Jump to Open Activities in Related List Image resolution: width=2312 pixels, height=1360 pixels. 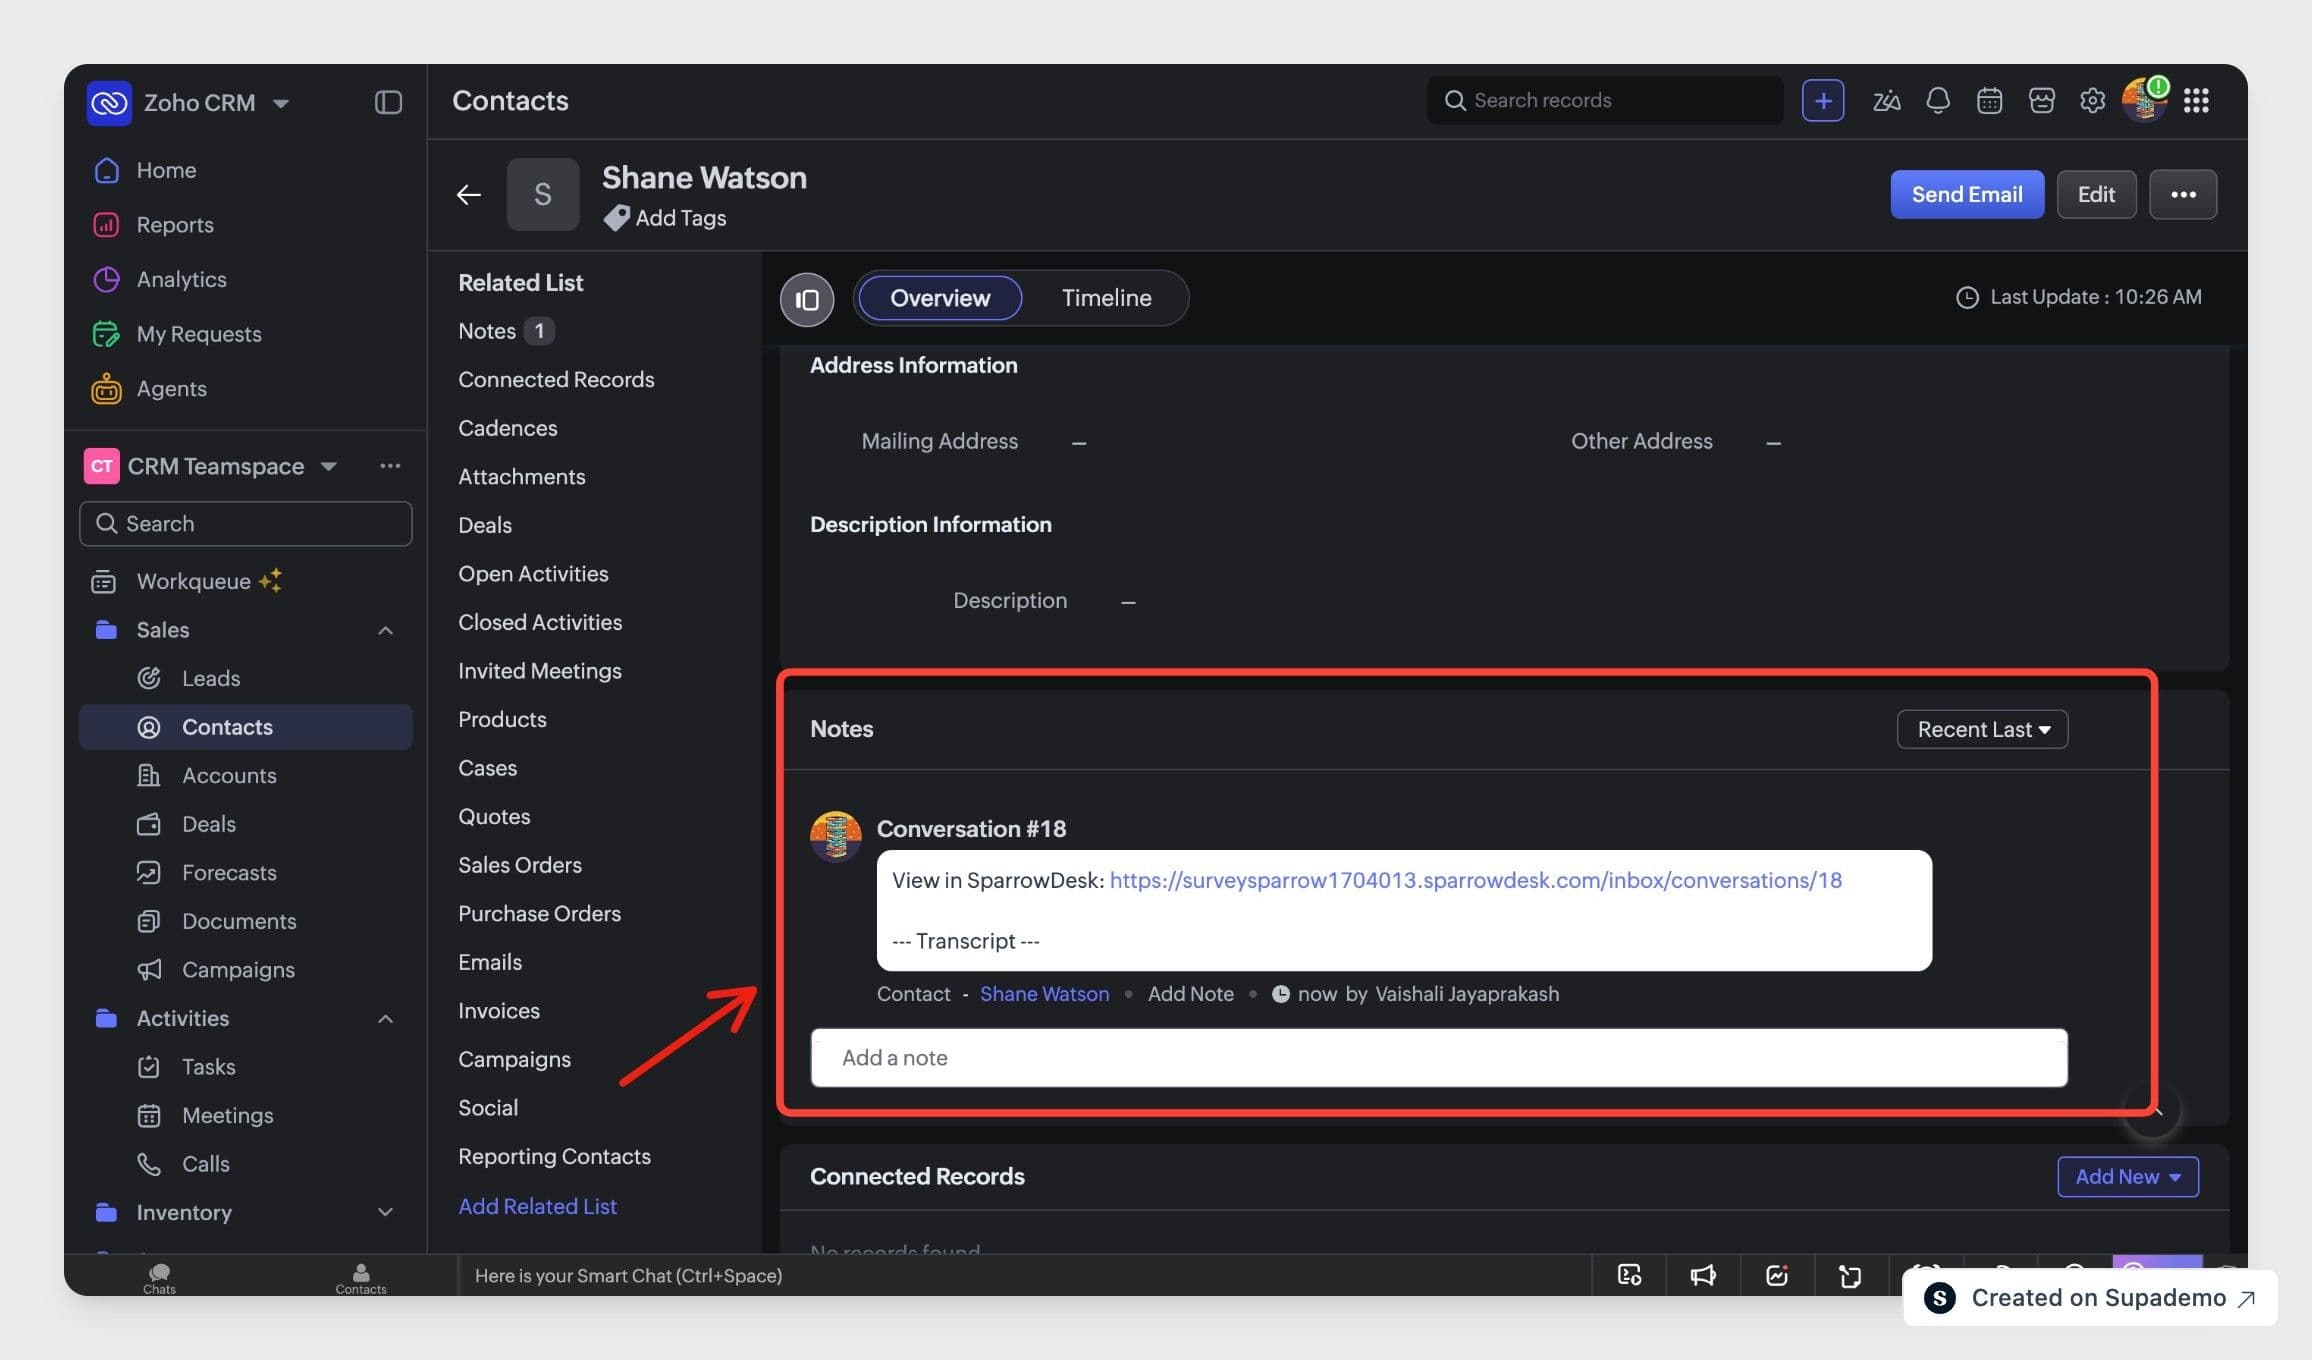[533, 574]
